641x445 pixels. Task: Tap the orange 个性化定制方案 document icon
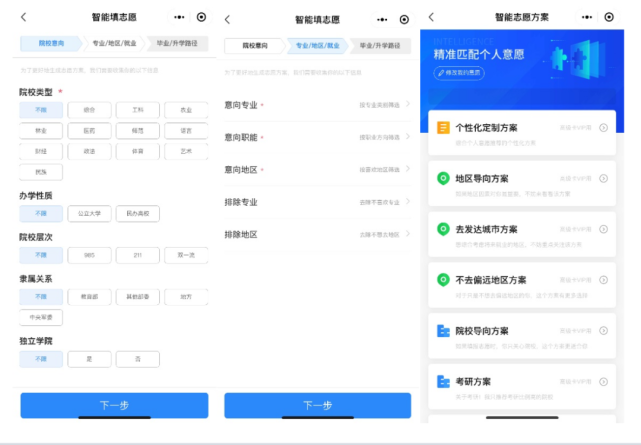443,127
